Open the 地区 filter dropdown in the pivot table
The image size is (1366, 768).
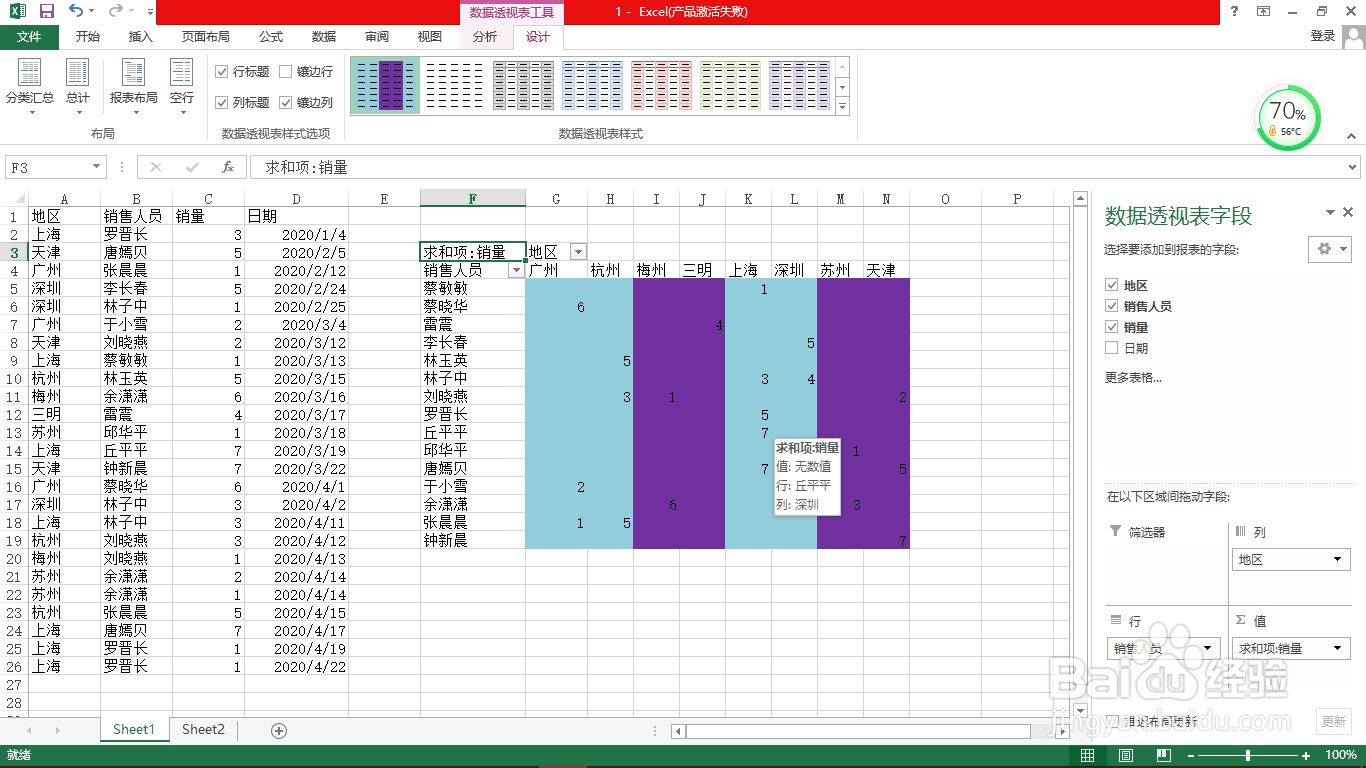click(x=577, y=251)
